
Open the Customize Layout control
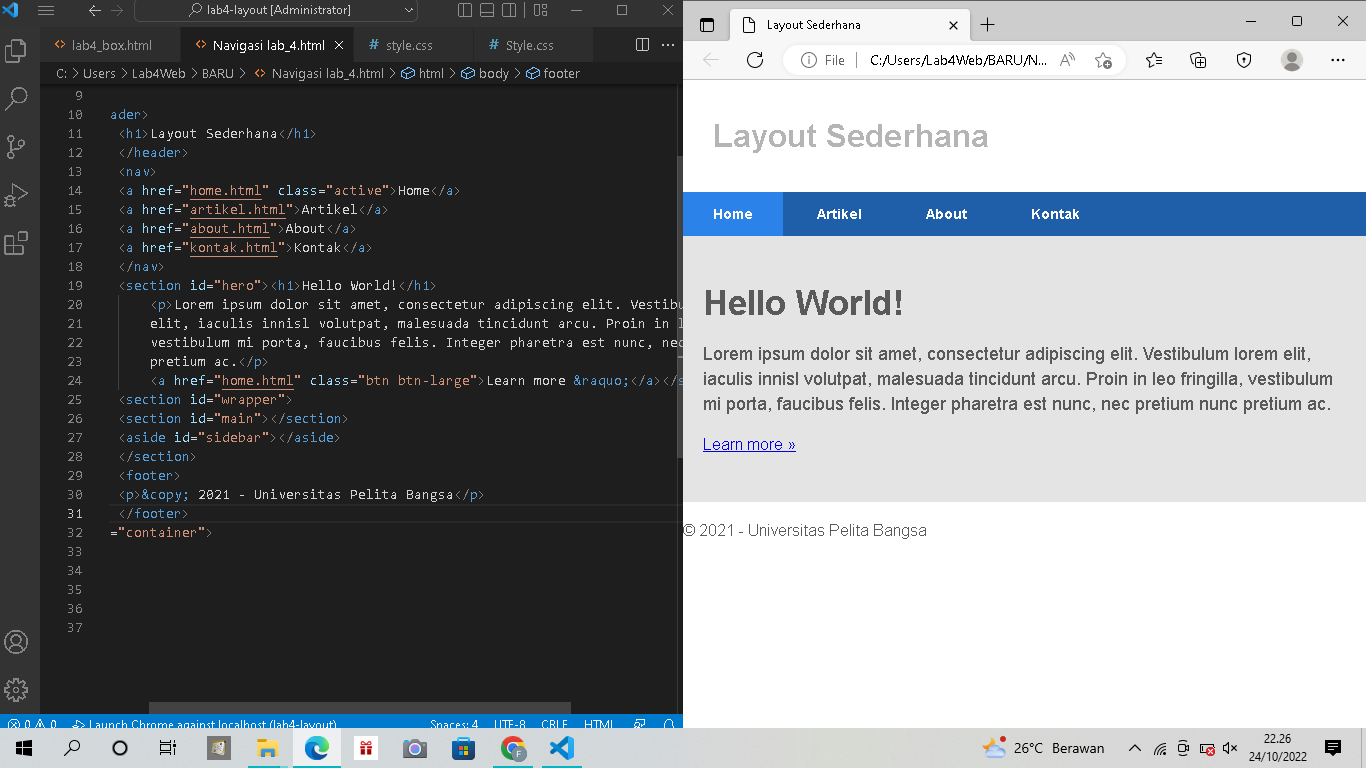click(541, 9)
